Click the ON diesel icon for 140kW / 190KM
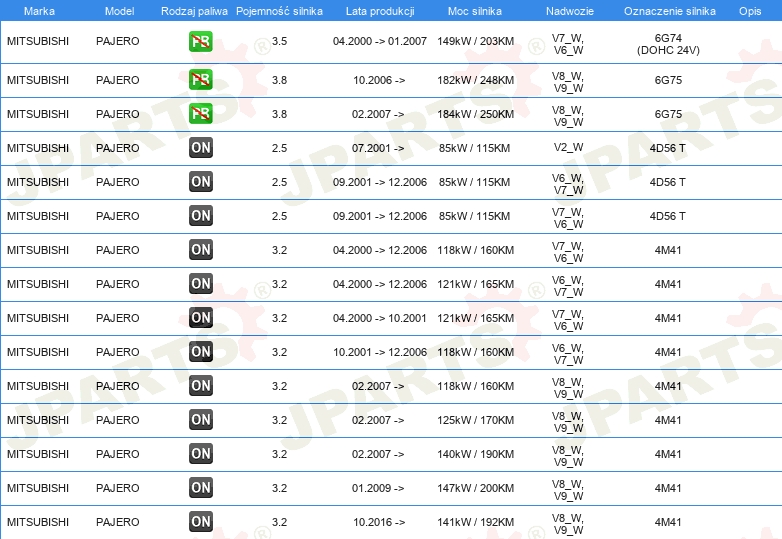 click(200, 454)
